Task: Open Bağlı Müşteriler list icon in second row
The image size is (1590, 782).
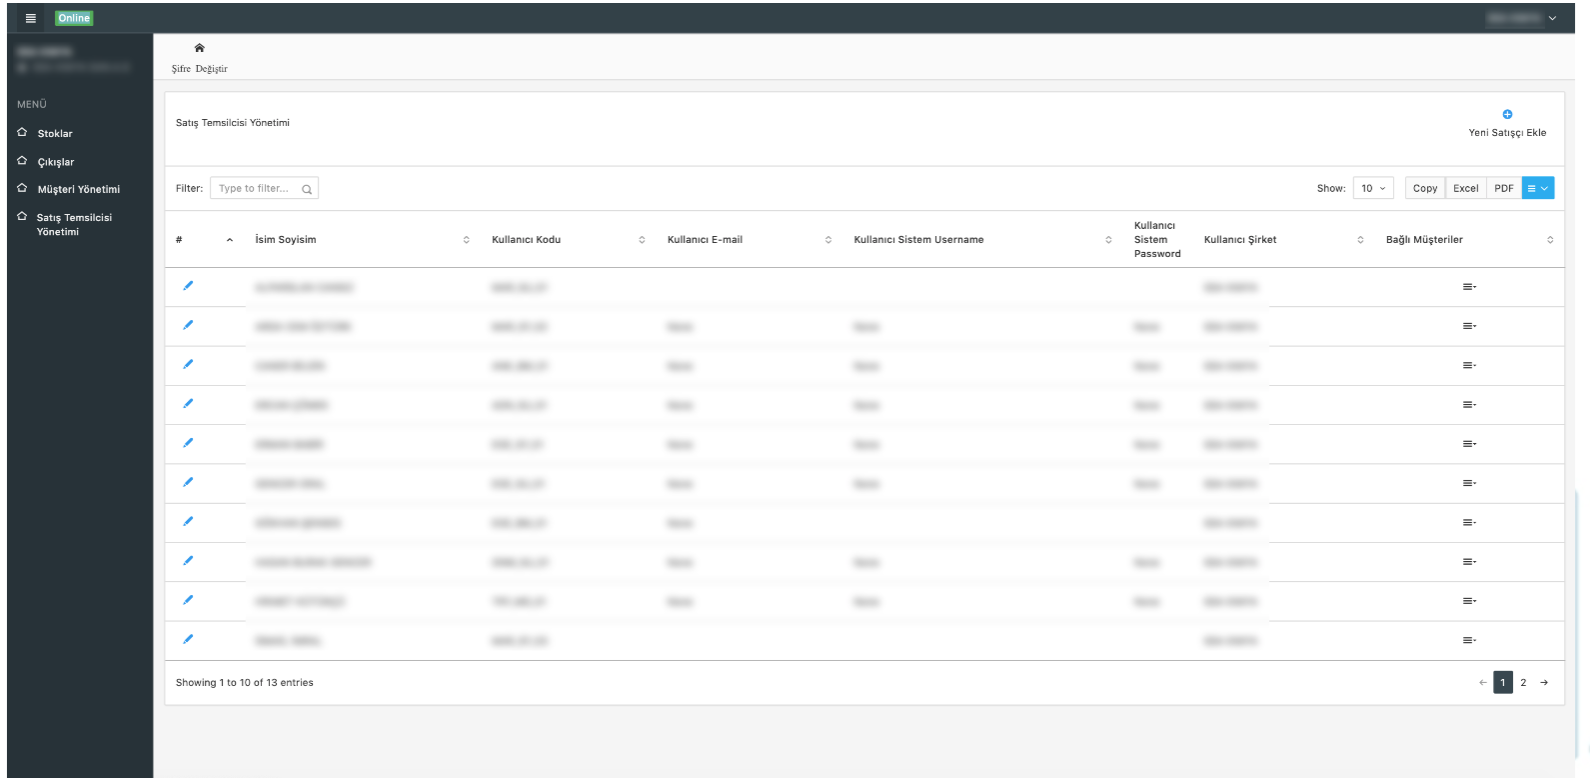Action: 1469,326
